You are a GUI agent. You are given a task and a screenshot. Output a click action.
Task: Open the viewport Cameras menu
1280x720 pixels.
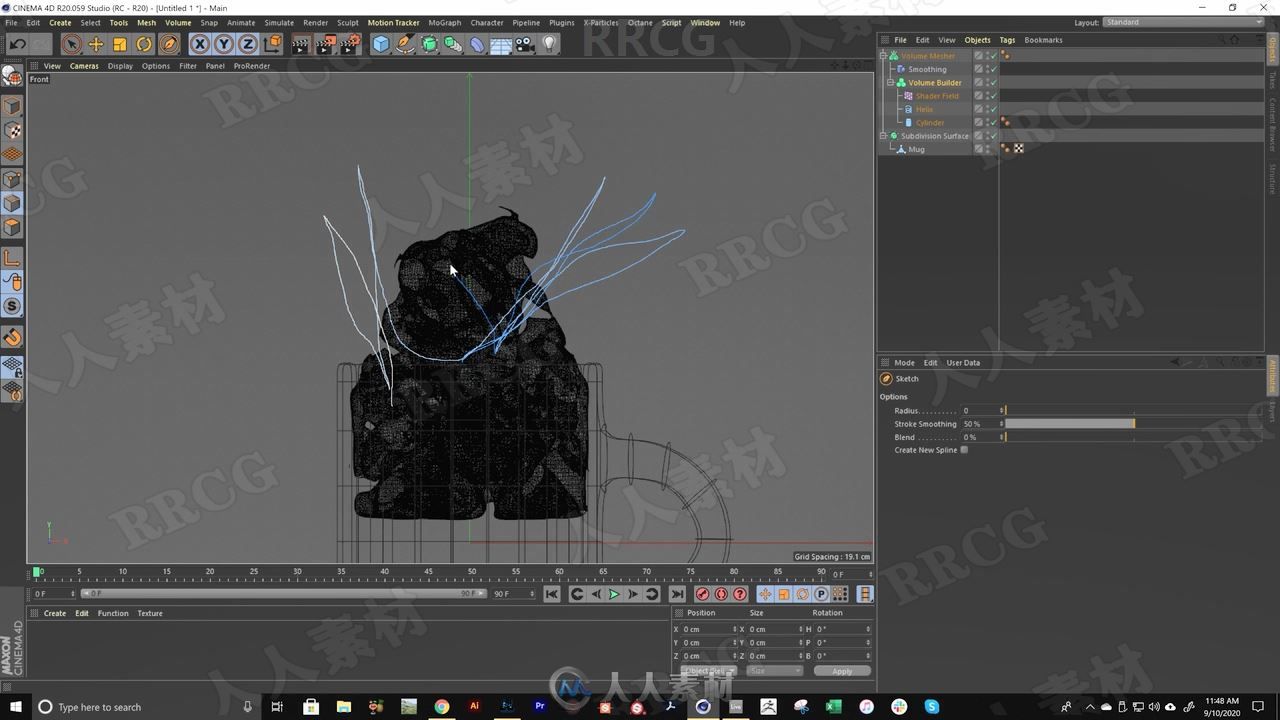(x=84, y=66)
